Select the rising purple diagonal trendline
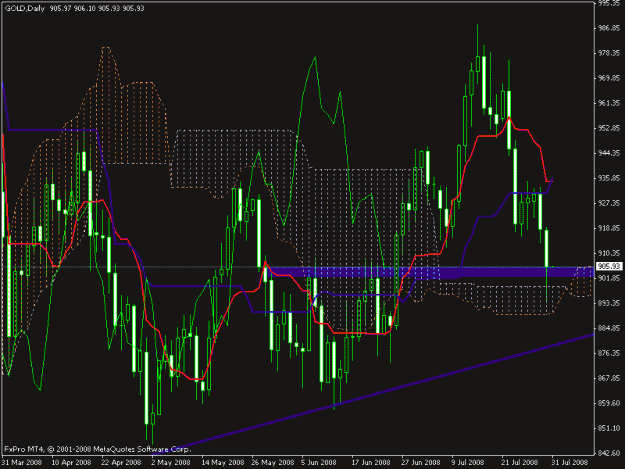Image resolution: width=625 pixels, height=469 pixels. 375,394
